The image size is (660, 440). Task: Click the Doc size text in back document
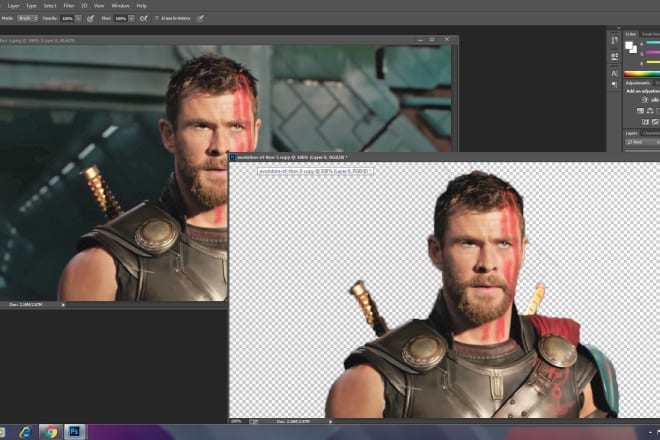(25, 304)
